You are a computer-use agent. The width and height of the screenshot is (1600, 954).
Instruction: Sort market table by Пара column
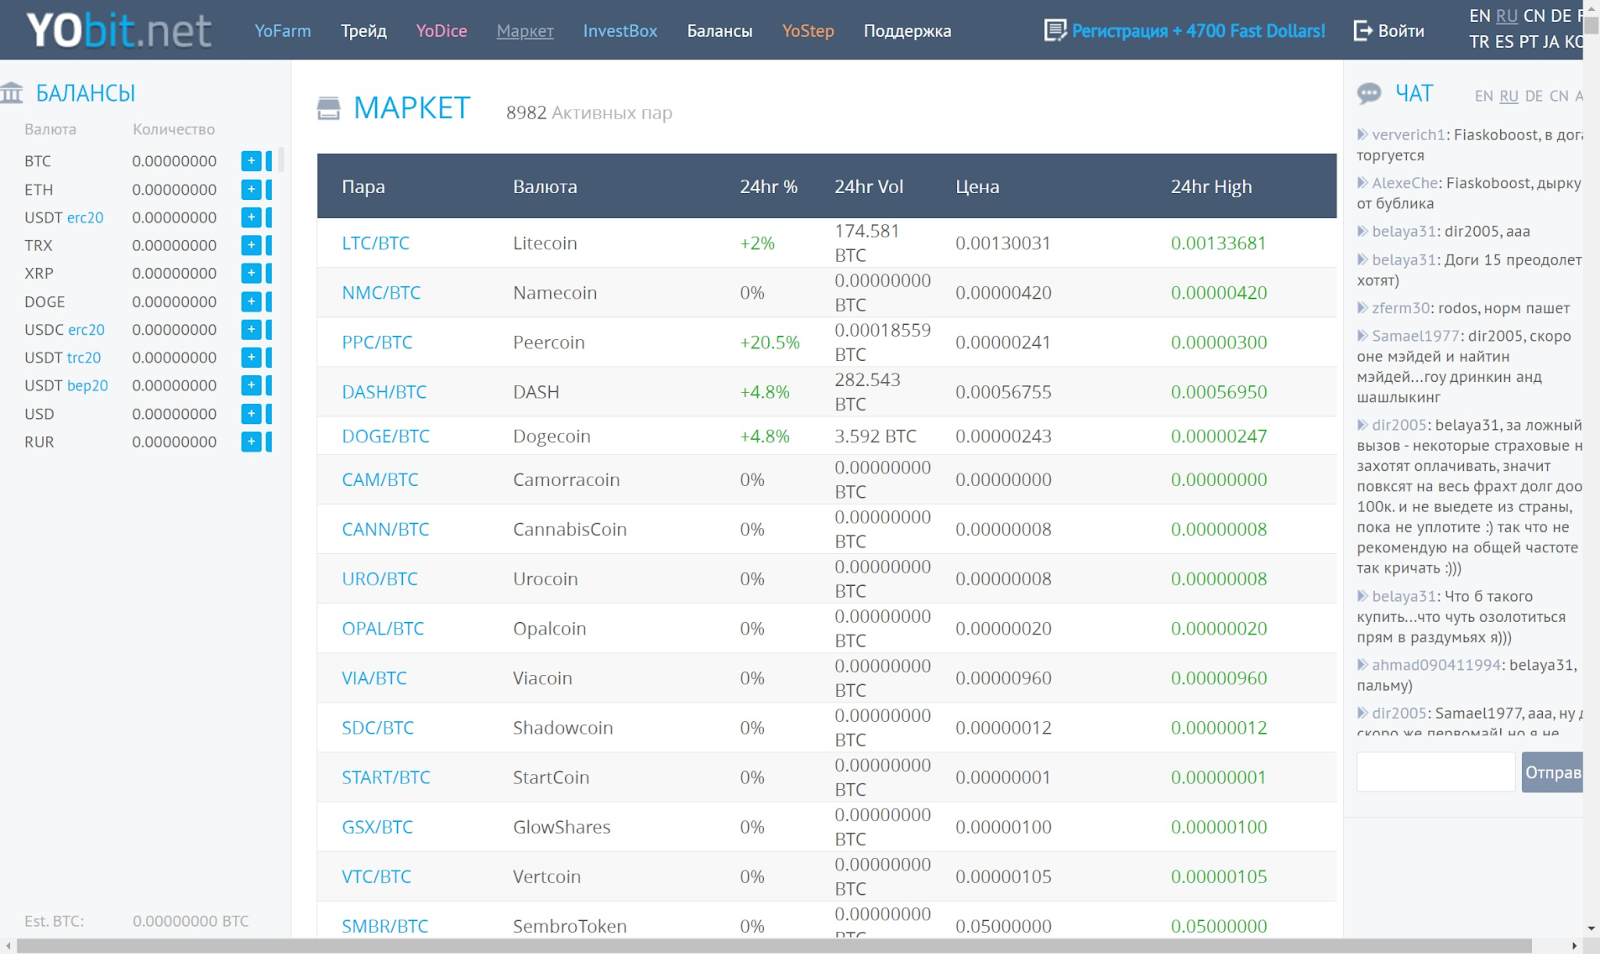(x=363, y=187)
